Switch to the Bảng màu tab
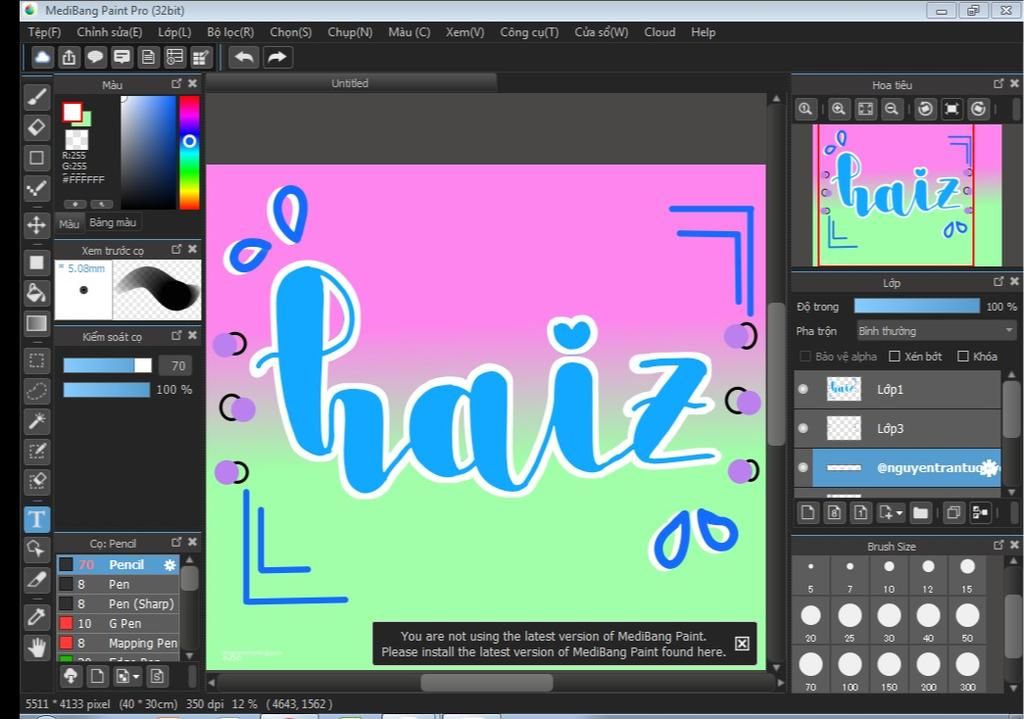This screenshot has height=719, width=1024. pos(113,223)
